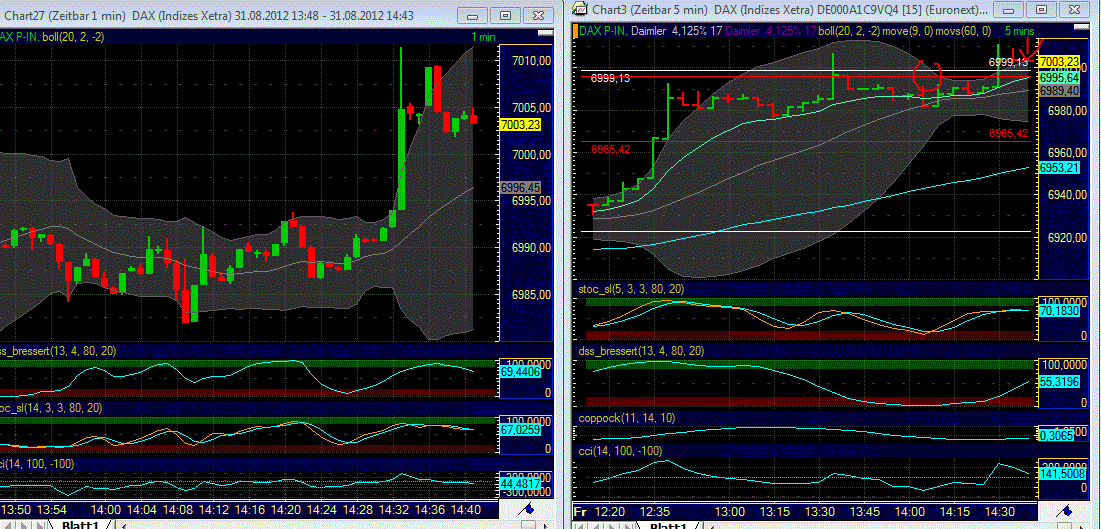Click the dss_bressert(13, 4, 80, 20) label in Chart3
Image resolution: width=1101 pixels, height=529 pixels.
(x=640, y=351)
